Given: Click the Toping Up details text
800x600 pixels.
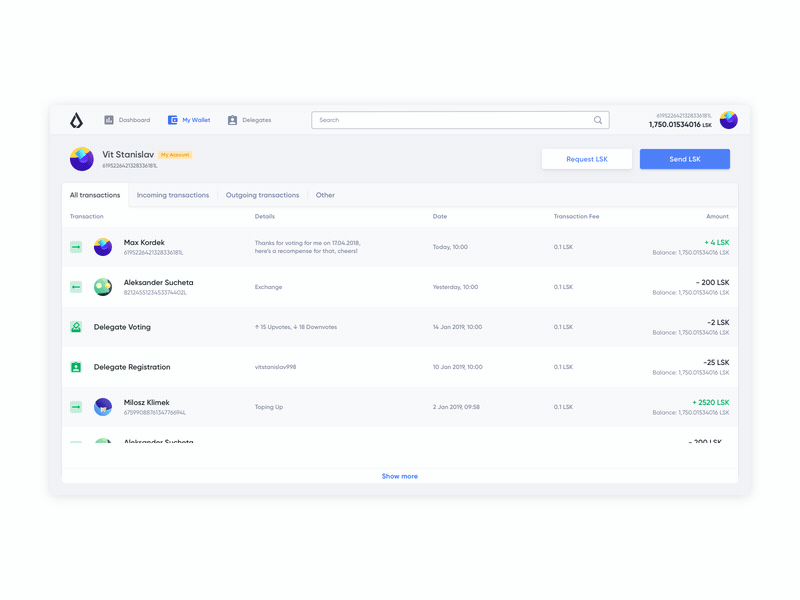Looking at the screenshot, I should click(269, 407).
